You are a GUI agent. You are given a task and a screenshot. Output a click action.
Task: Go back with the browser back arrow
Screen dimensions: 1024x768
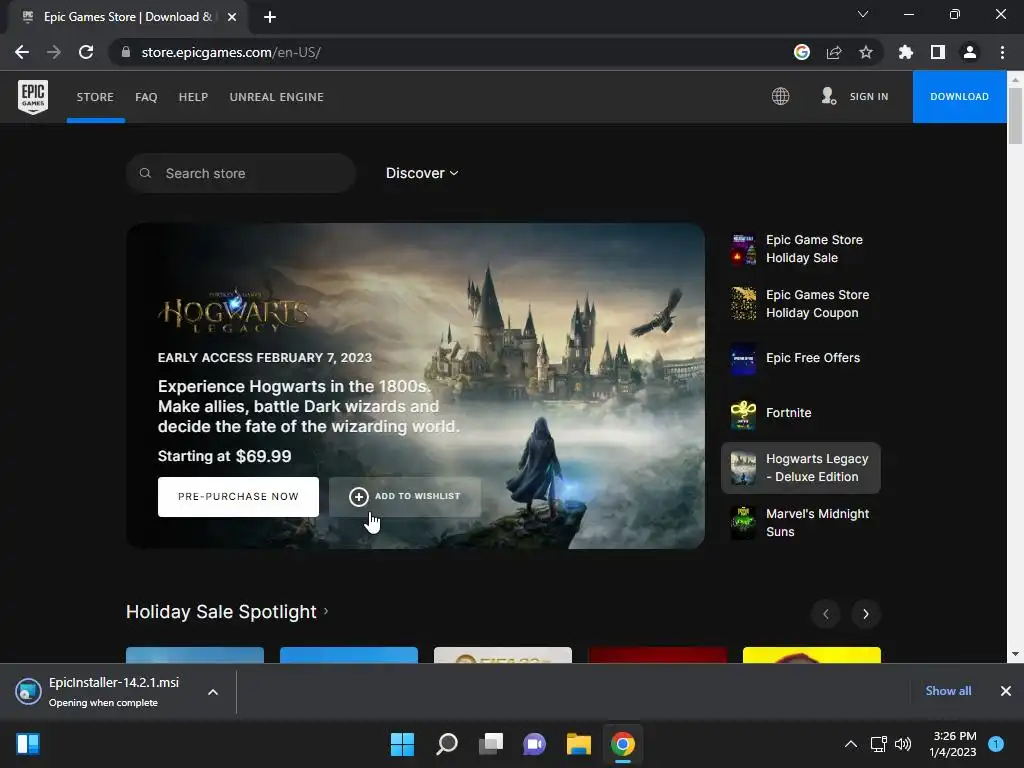[22, 52]
